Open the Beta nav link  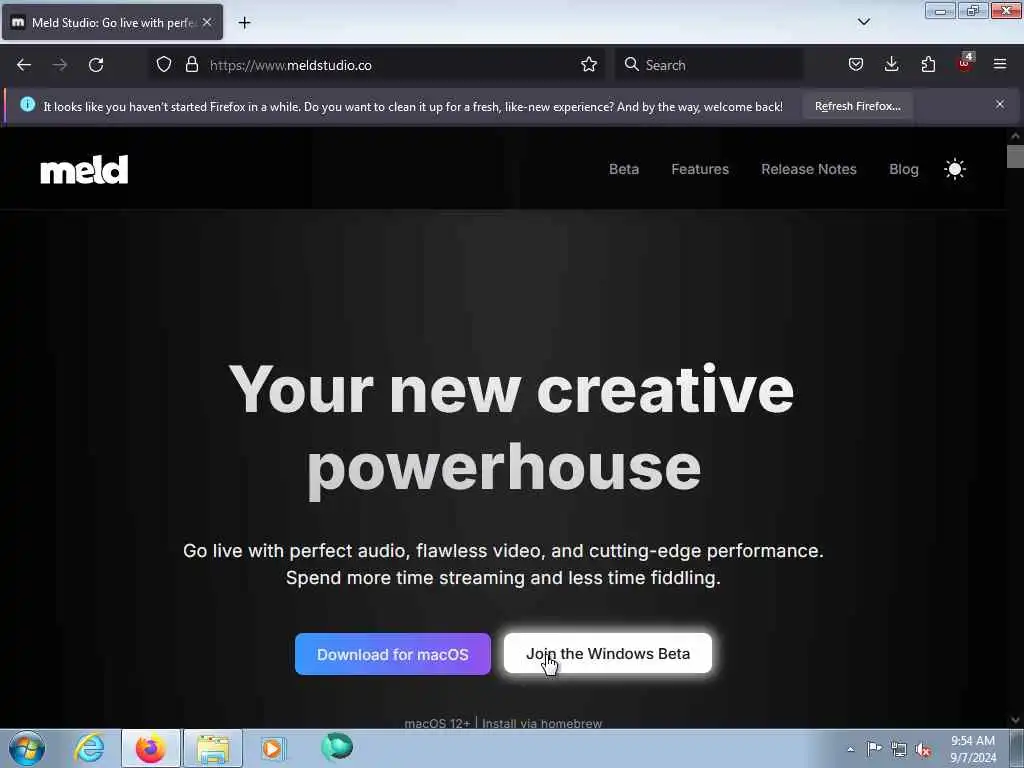click(624, 169)
